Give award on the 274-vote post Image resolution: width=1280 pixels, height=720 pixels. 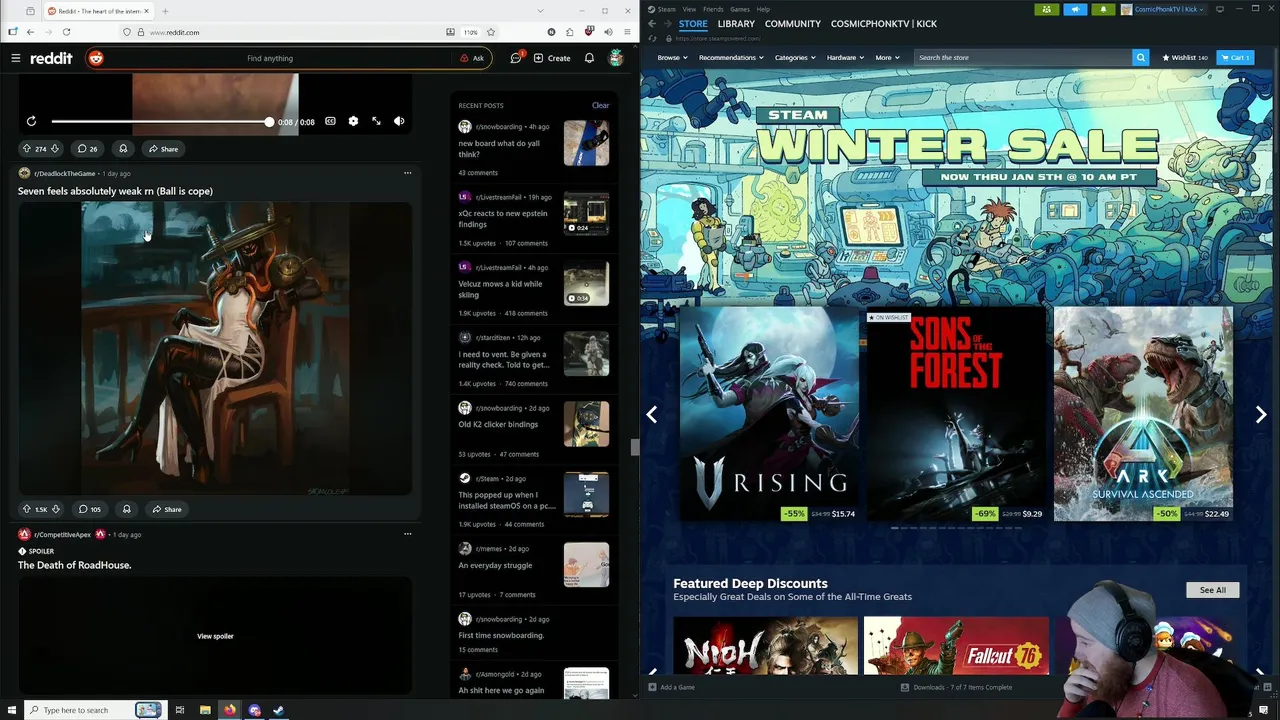pos(123,149)
